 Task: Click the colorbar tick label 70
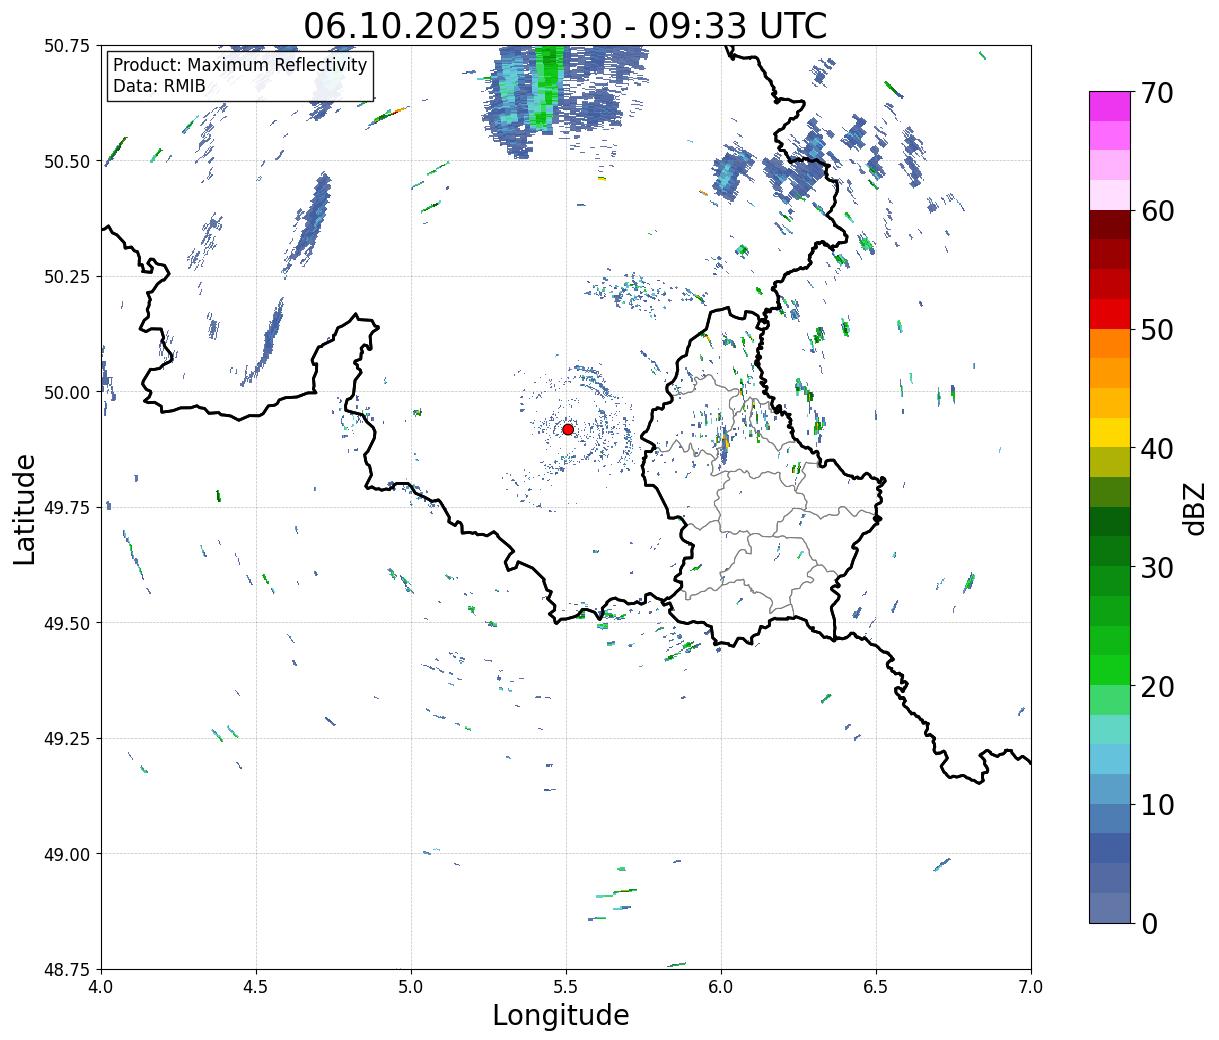coord(1156,93)
